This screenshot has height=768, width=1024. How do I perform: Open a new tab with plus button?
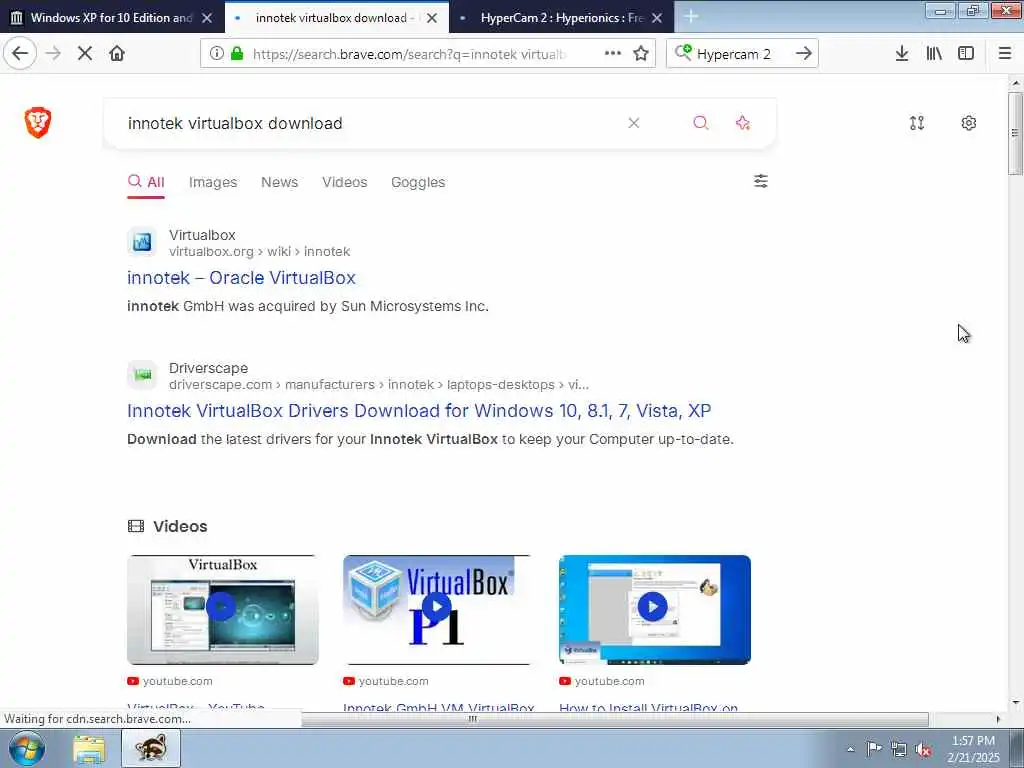click(x=691, y=17)
